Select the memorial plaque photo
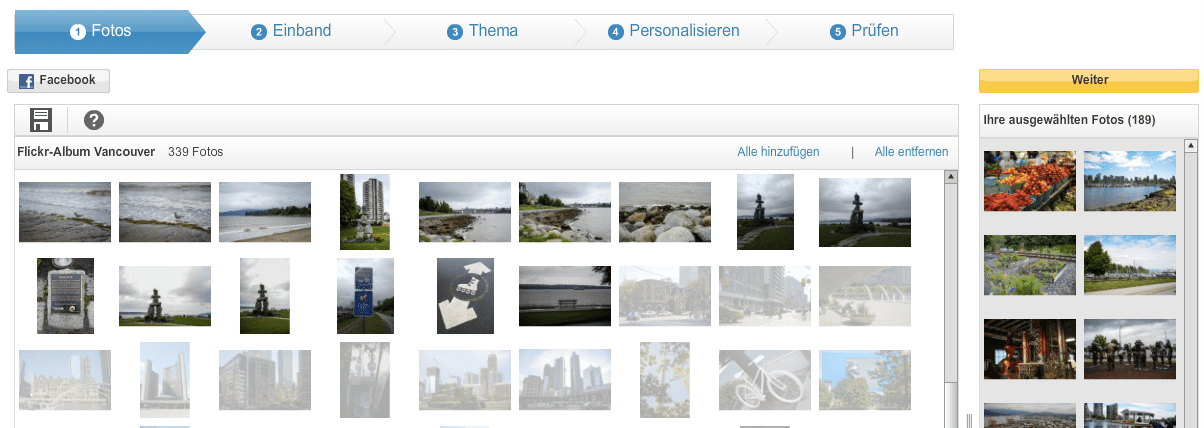Screen dimensions: 1204x428 tap(65, 296)
